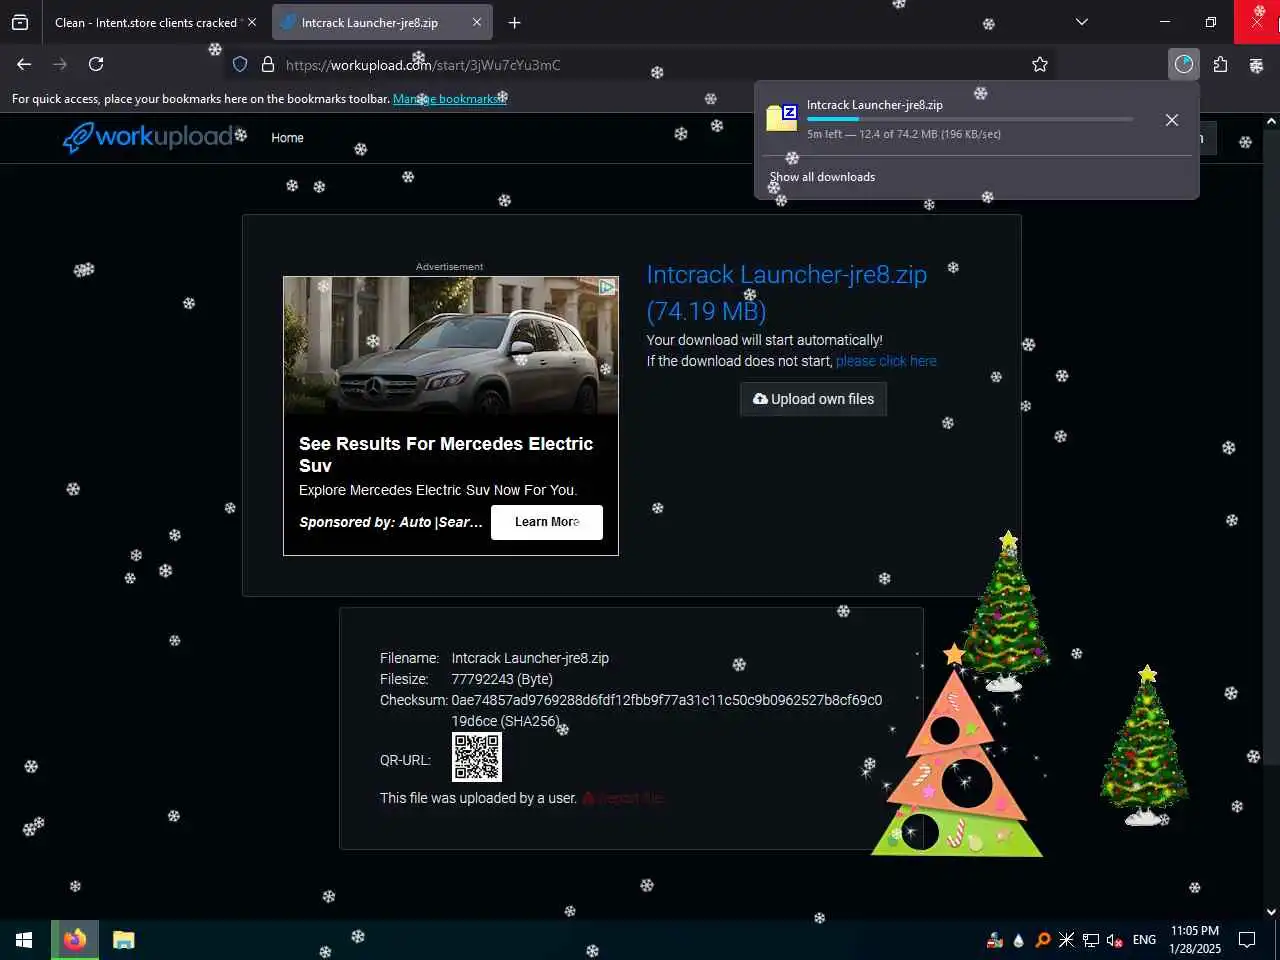Screen dimensions: 1280x960
Task: View site security padlock info
Action: tap(268, 64)
